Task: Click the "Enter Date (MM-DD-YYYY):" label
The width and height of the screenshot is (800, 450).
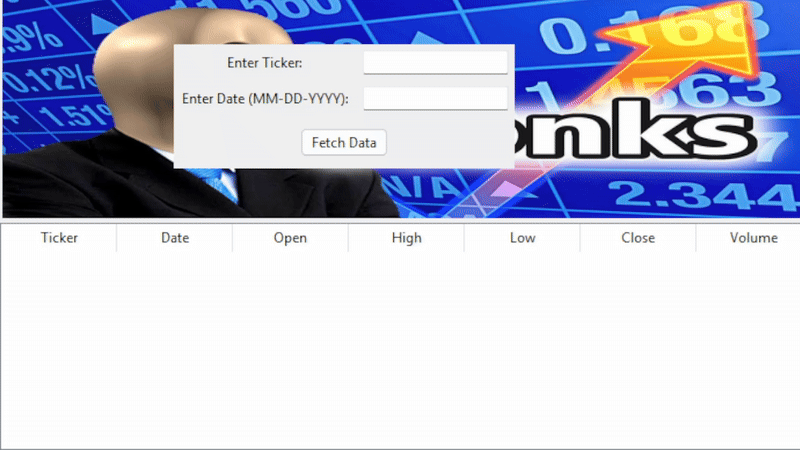Action: point(265,98)
